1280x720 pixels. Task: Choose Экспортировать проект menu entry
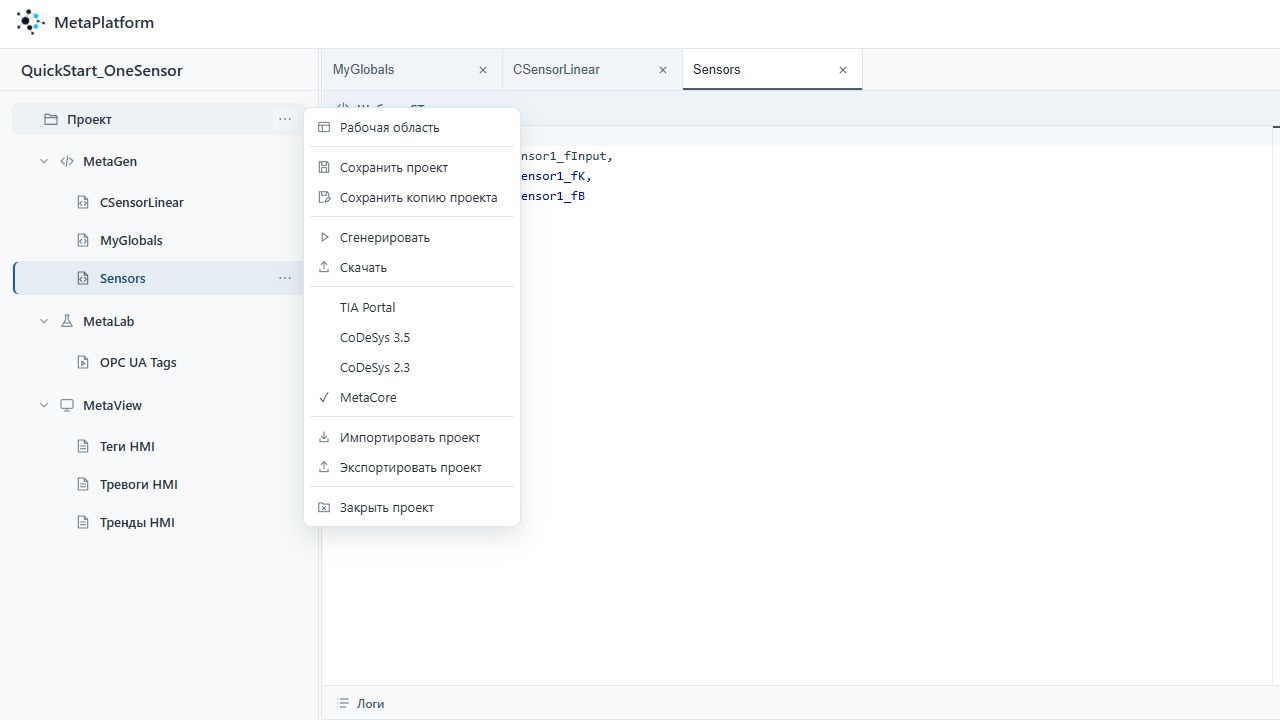pos(412,467)
